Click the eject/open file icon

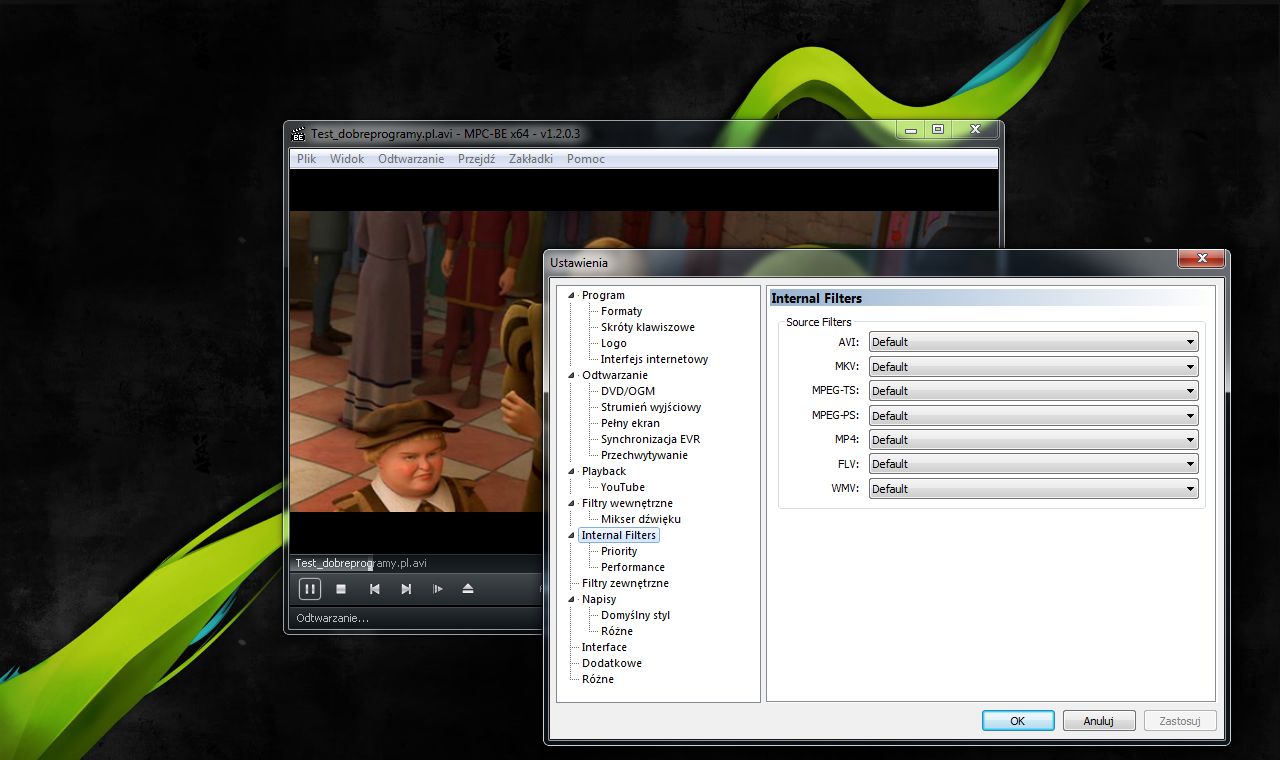coord(468,589)
